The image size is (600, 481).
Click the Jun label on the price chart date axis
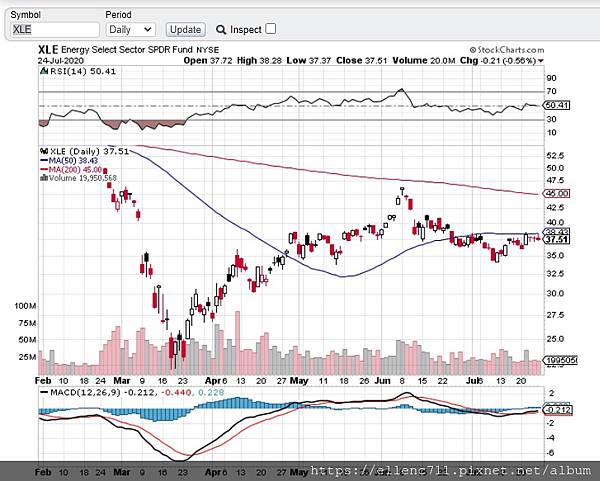(x=382, y=381)
